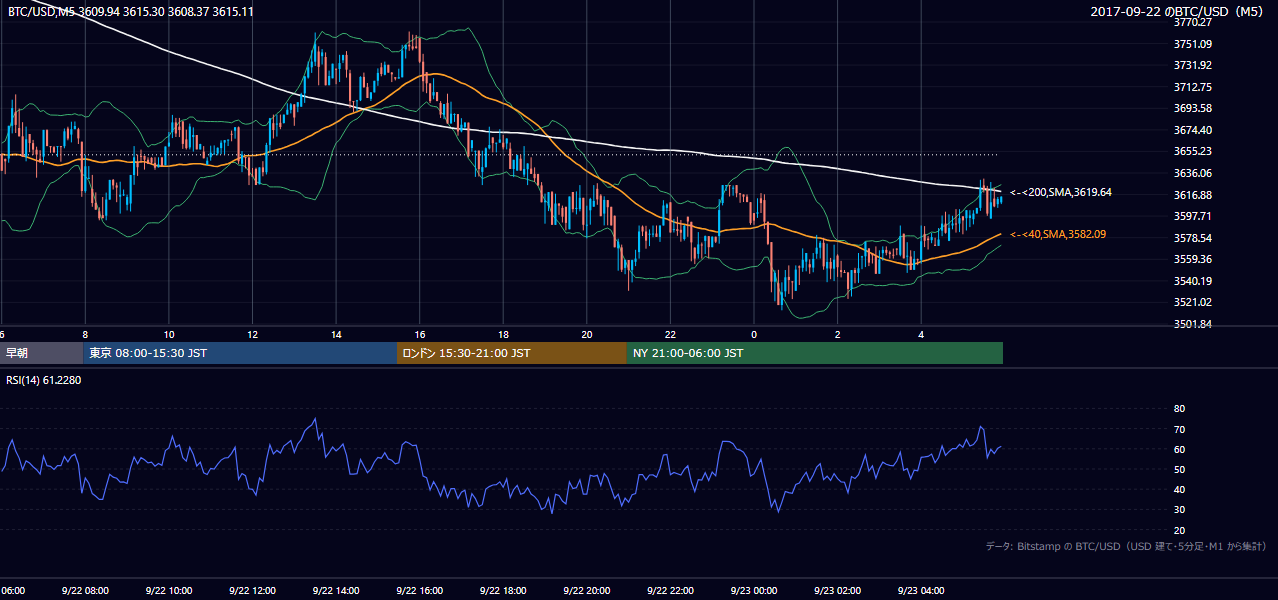This screenshot has width=1278, height=600.
Task: Click the Bitstamp data source note
Action: click(x=1126, y=546)
